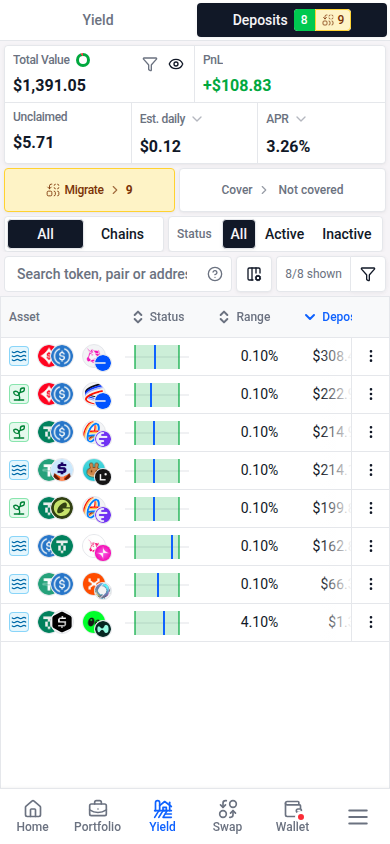
Task: Switch to the Yield top tab
Action: (x=98, y=20)
